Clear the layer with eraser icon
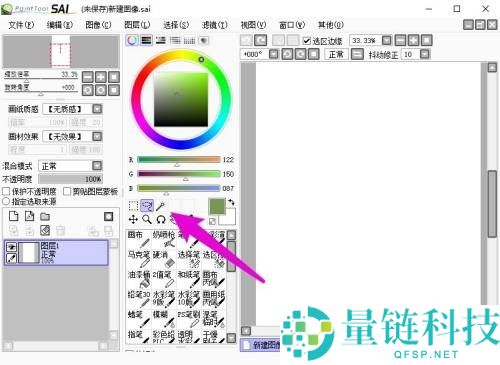 tap(45, 230)
